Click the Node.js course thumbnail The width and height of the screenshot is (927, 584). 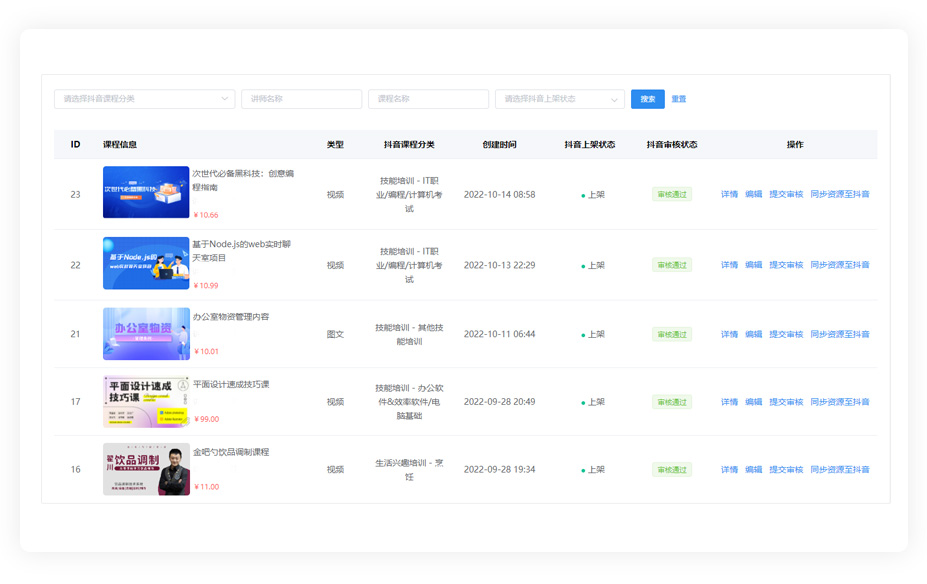click(x=146, y=263)
